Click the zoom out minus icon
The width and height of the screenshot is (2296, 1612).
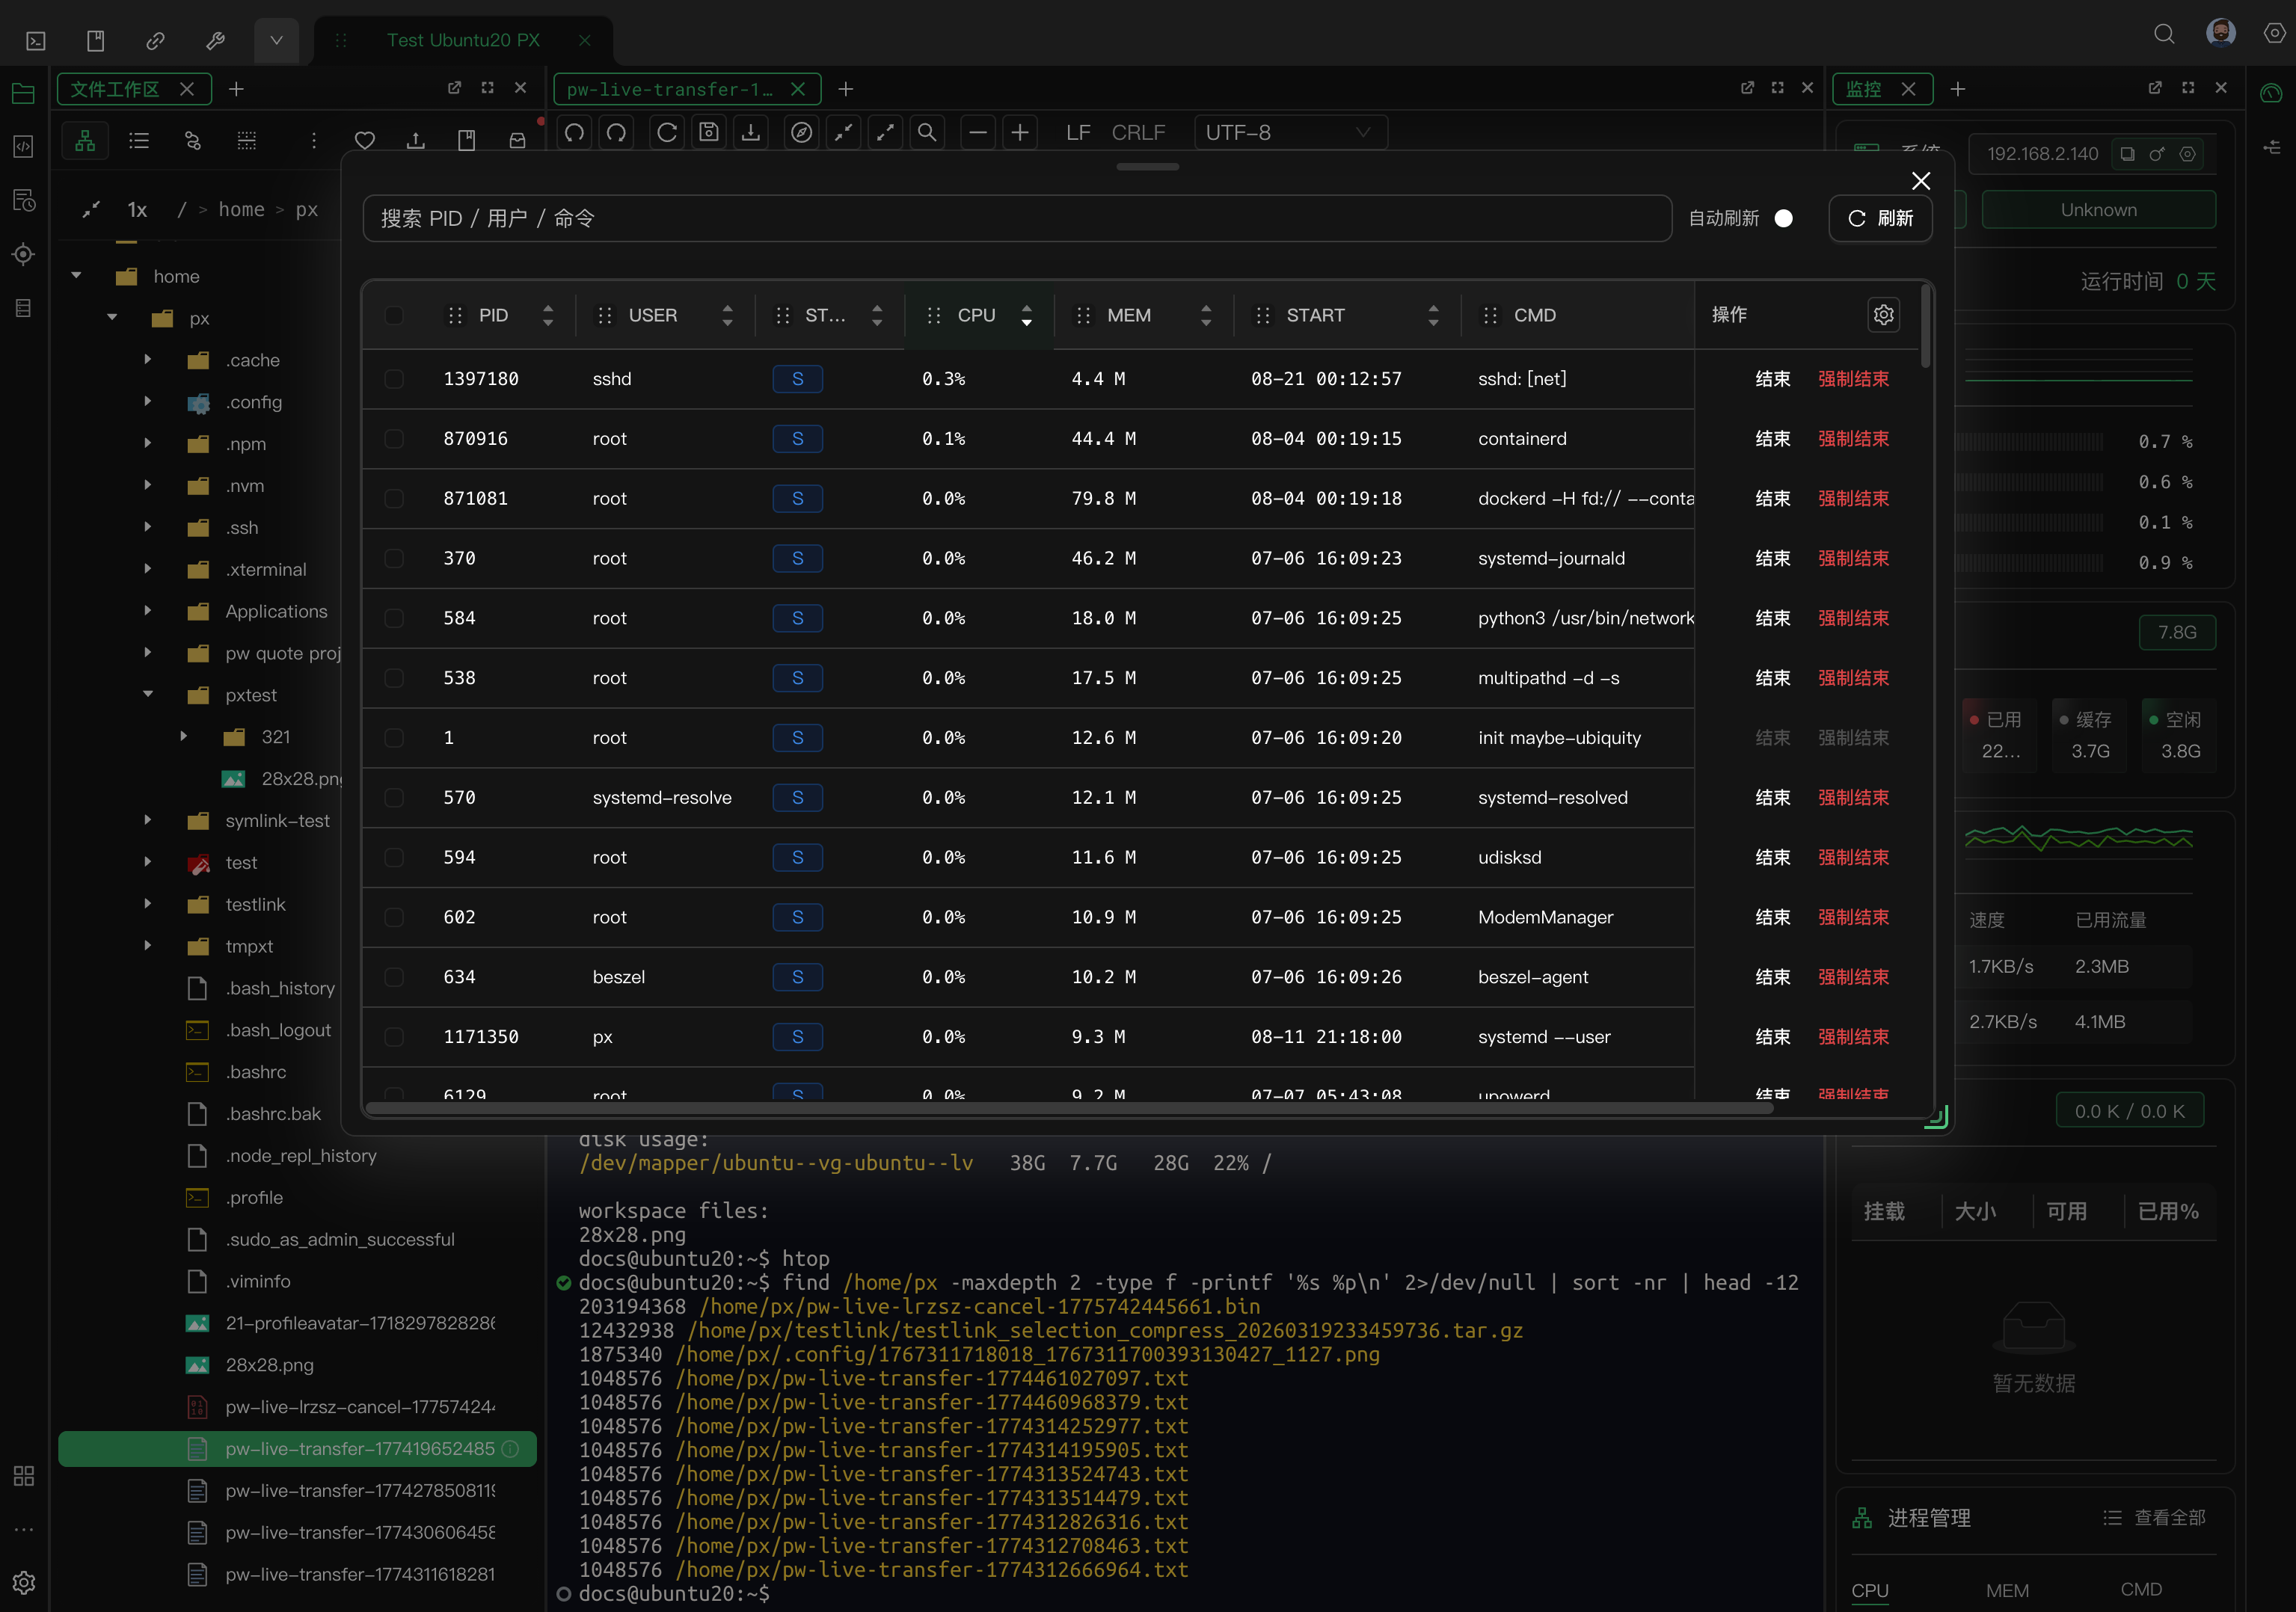click(x=978, y=133)
